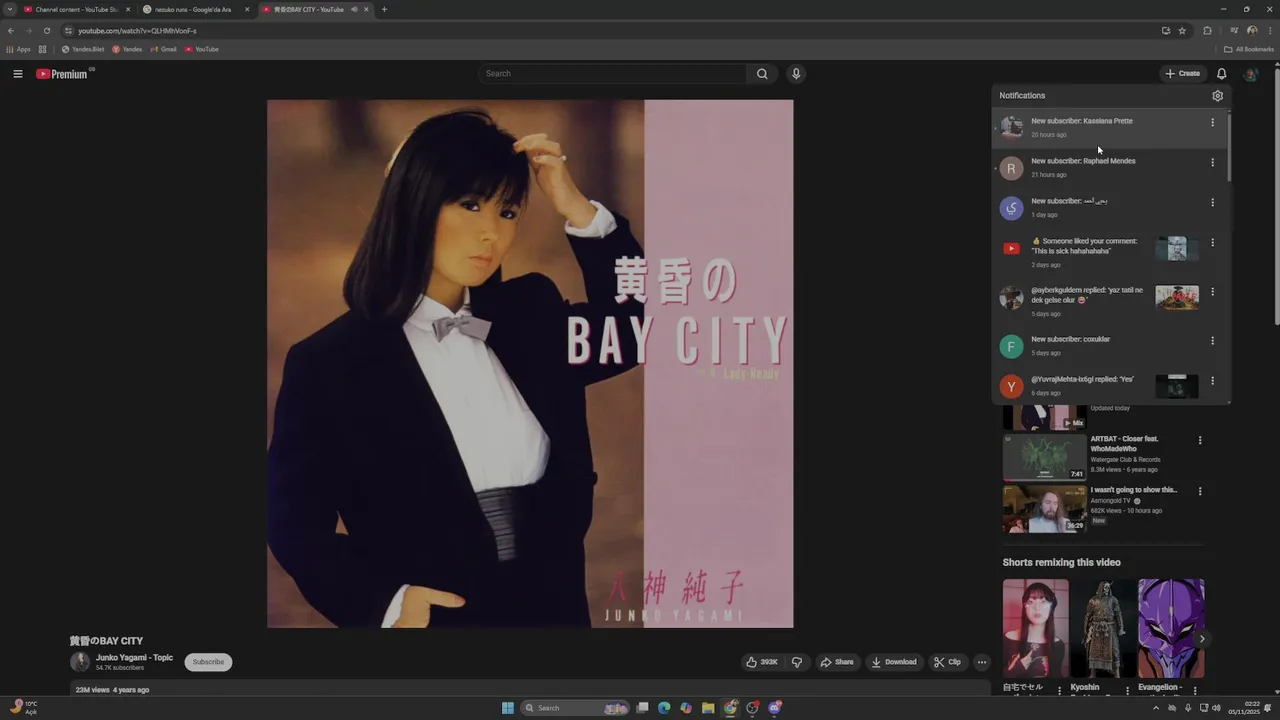Open options for @YuvrajMehta reply notification
The width and height of the screenshot is (1280, 720).
tap(1212, 381)
